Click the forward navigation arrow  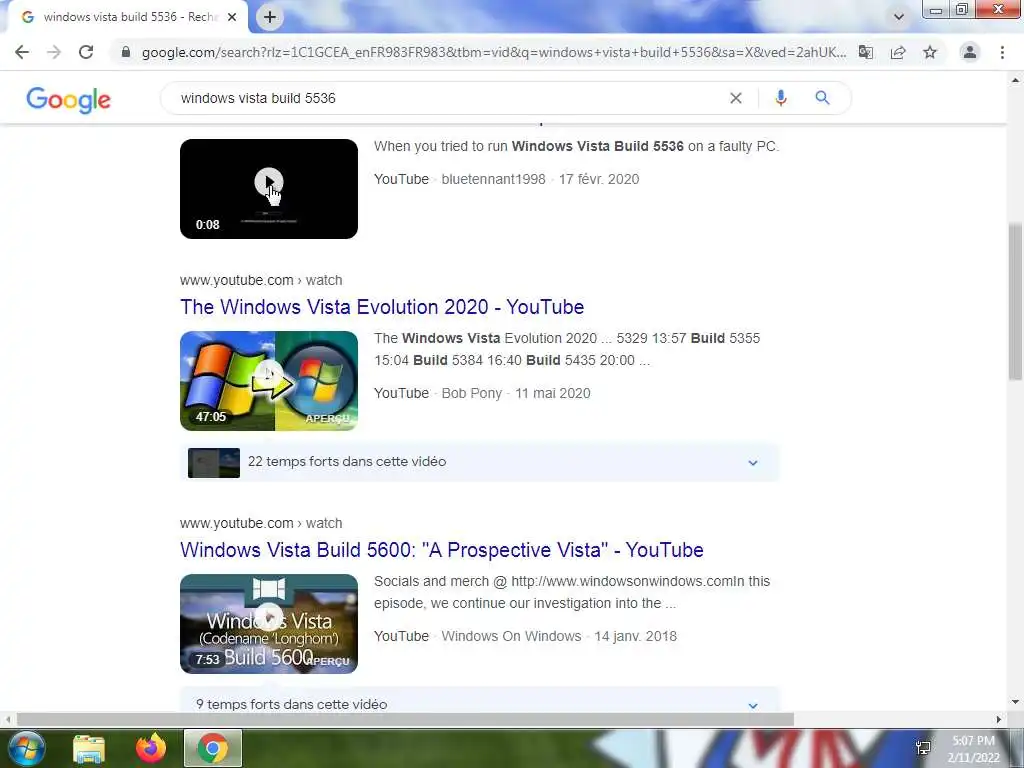54,52
